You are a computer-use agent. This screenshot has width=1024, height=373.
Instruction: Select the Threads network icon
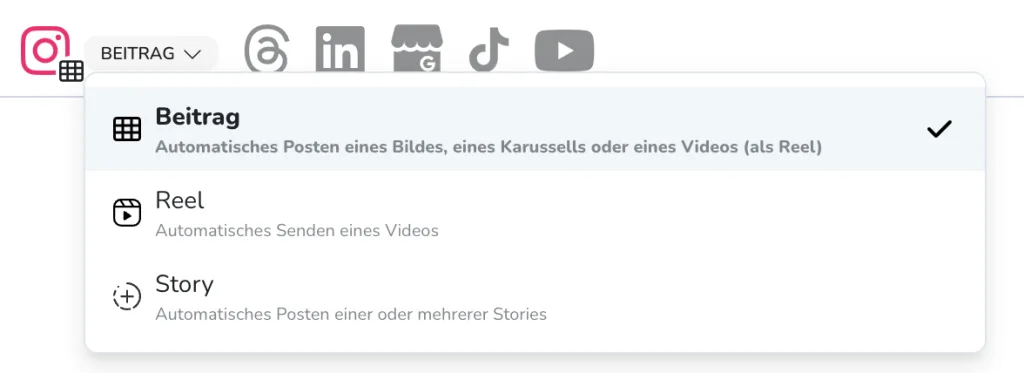click(x=266, y=49)
